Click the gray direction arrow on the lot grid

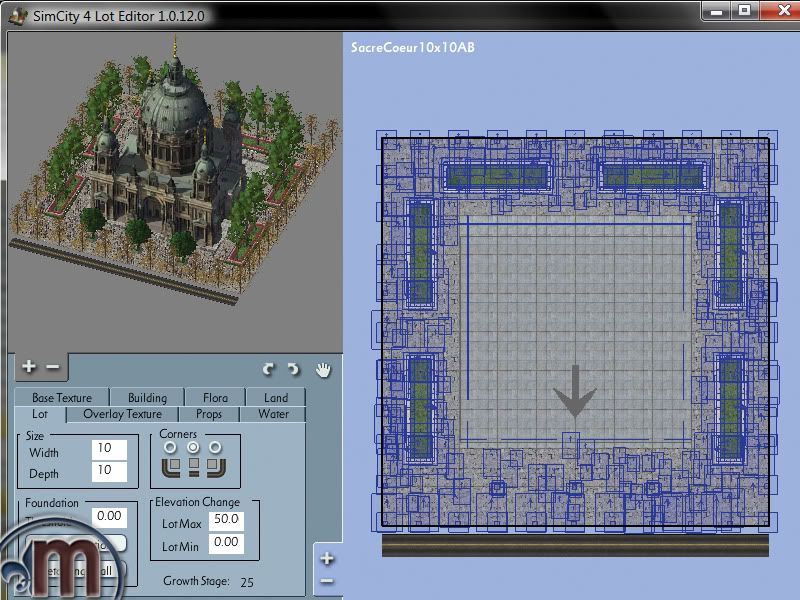(x=575, y=392)
